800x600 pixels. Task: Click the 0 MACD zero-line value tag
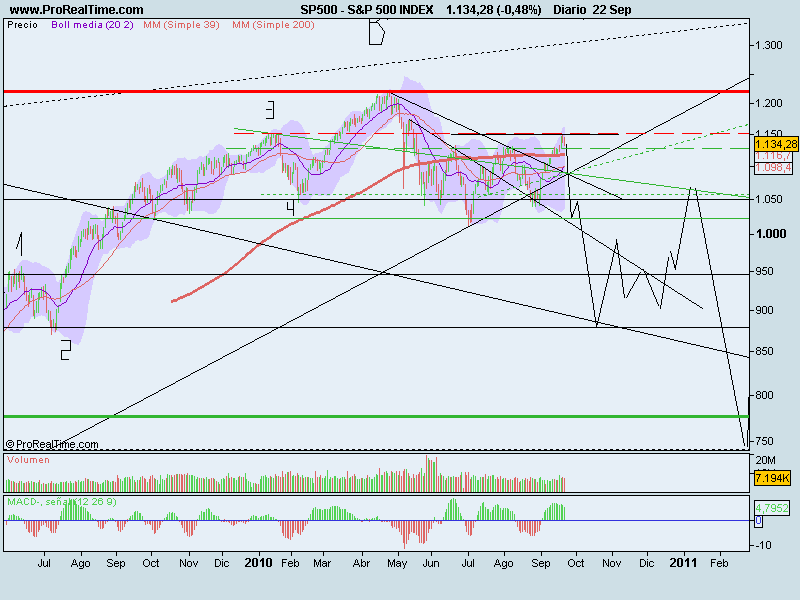[759, 521]
